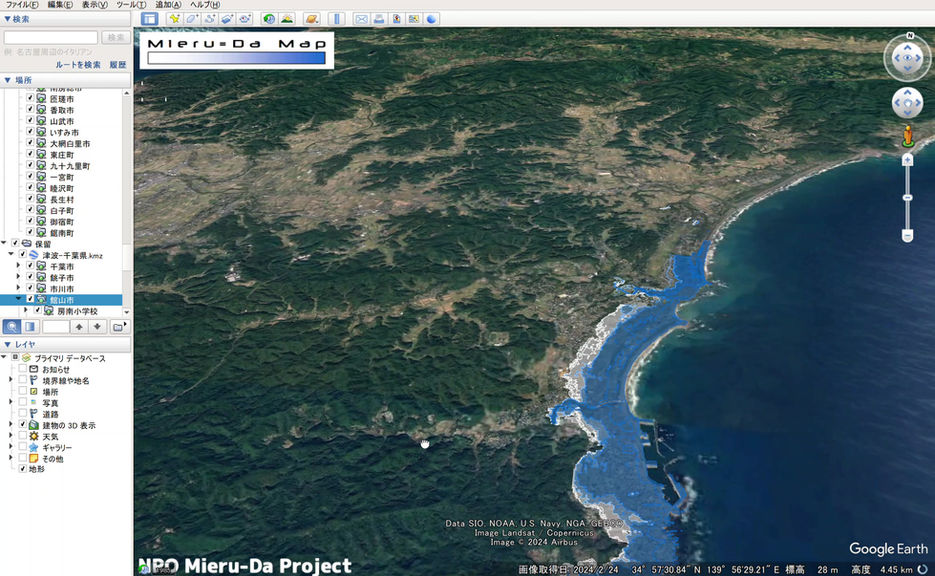Add a path from the toolbar

(209, 19)
